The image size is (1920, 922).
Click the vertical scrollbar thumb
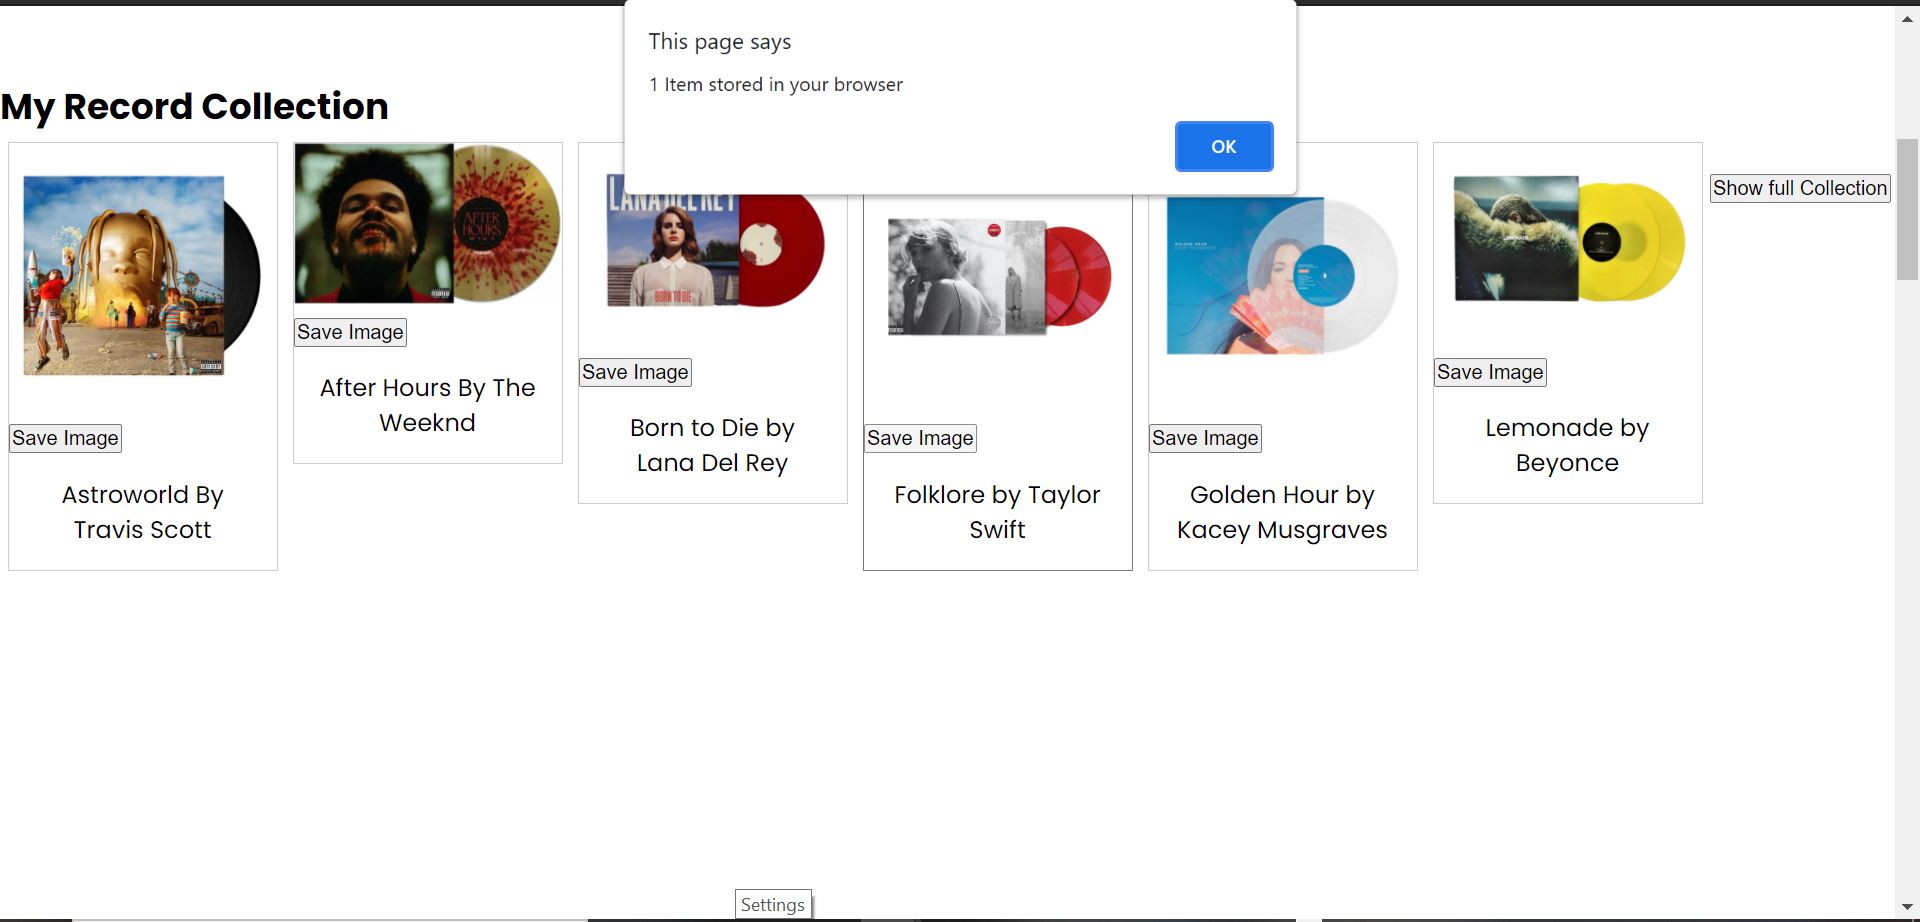1908,210
